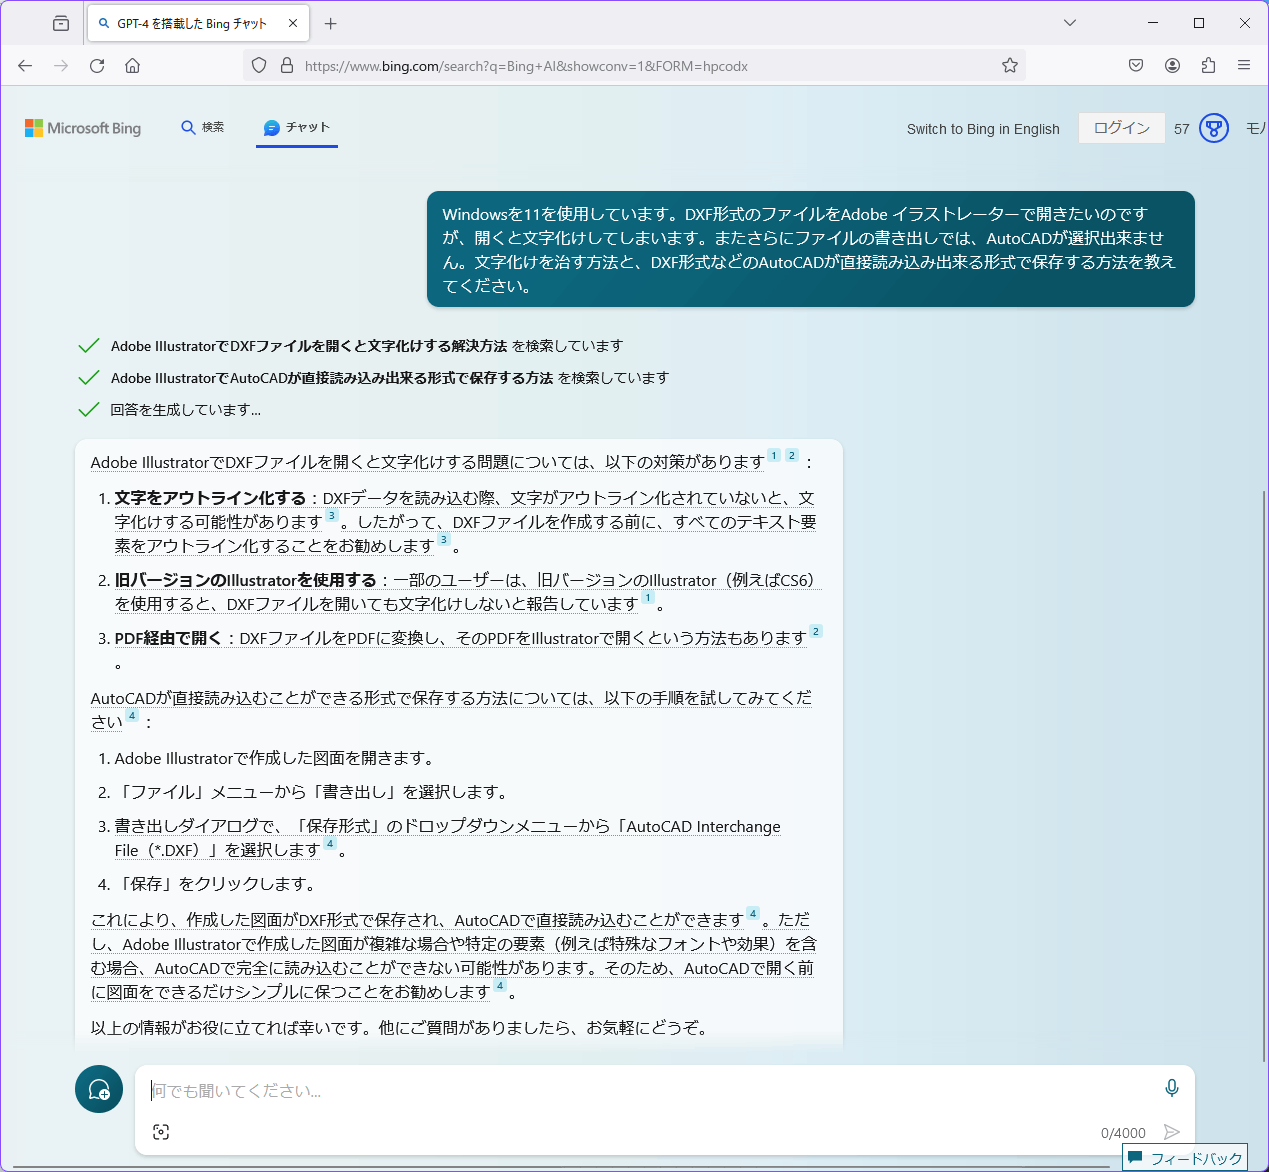
Task: Open the Firefox application menu
Action: (1244, 66)
